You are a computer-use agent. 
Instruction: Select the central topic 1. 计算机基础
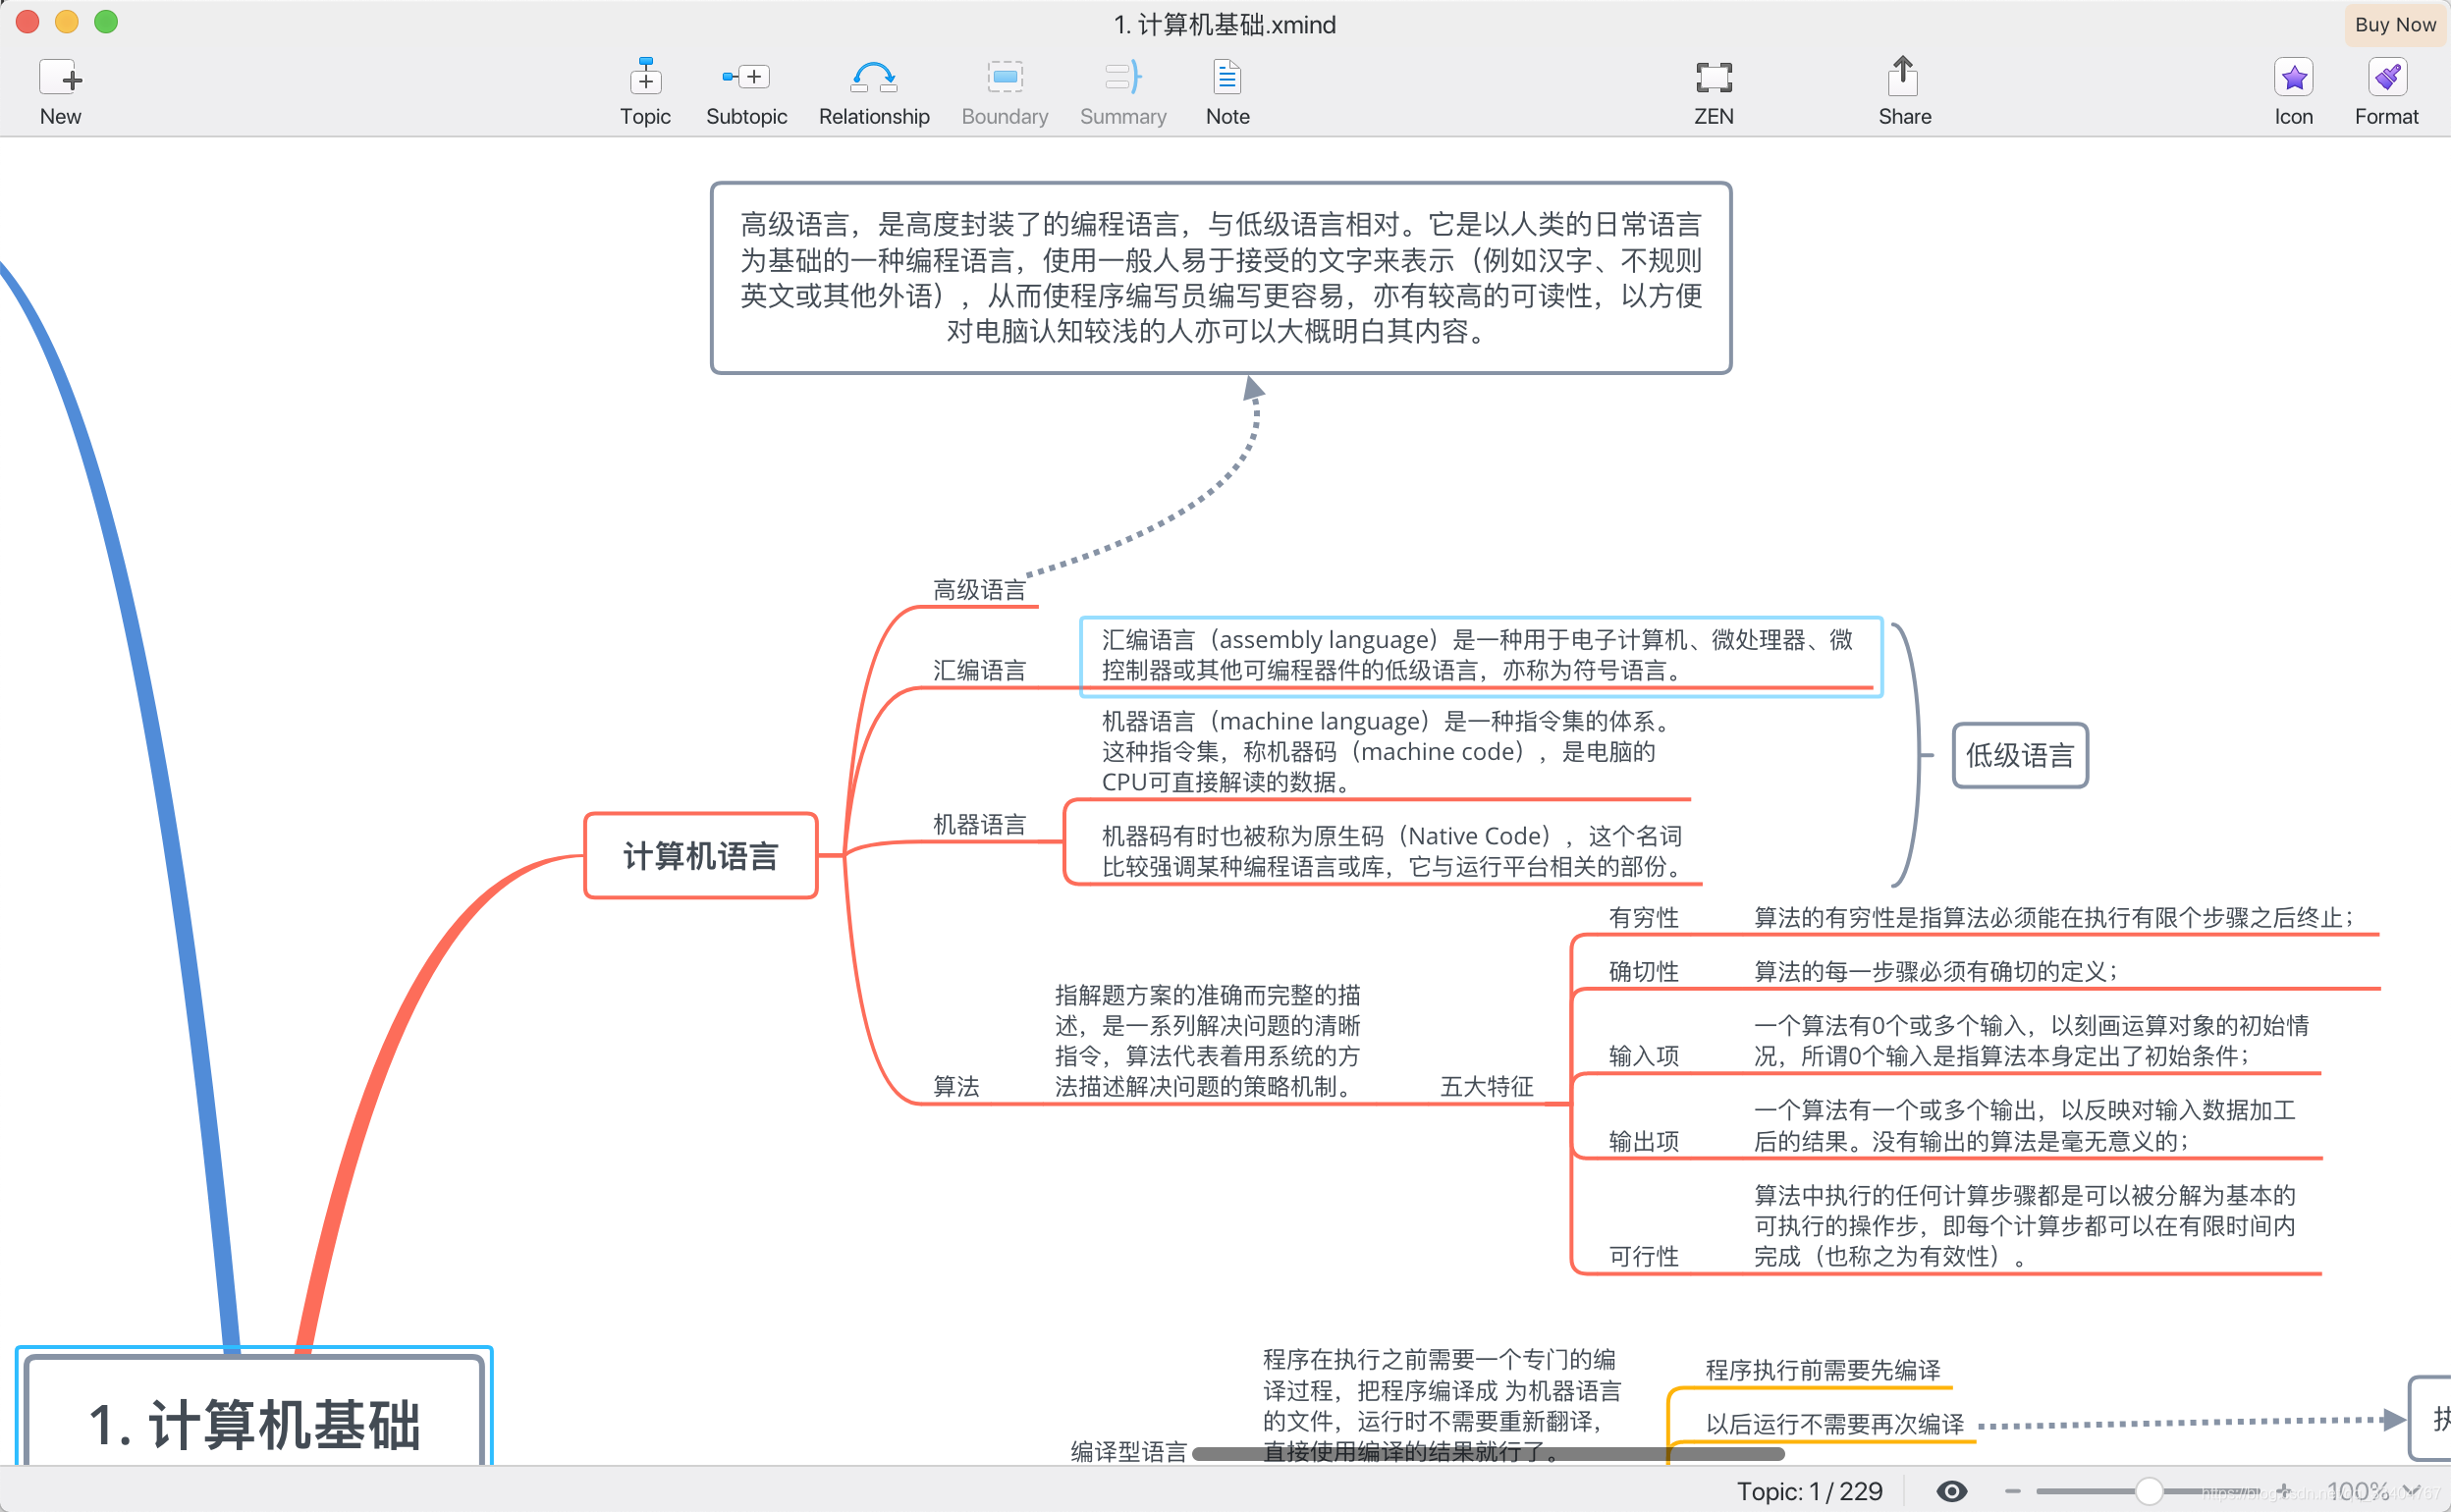pyautogui.click(x=254, y=1423)
